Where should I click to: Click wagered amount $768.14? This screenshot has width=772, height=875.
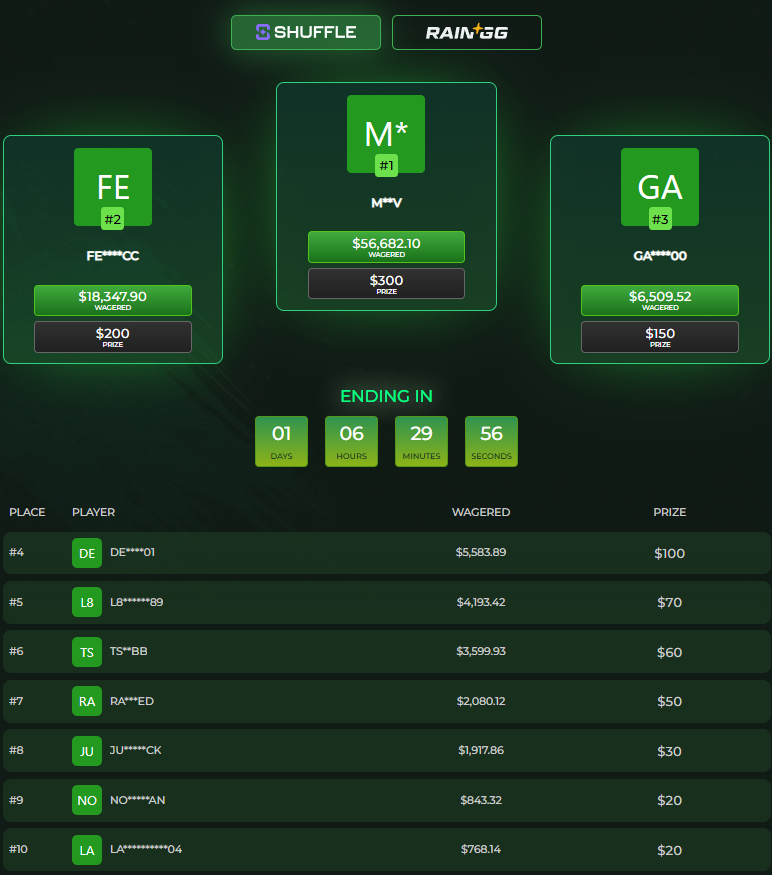point(481,849)
